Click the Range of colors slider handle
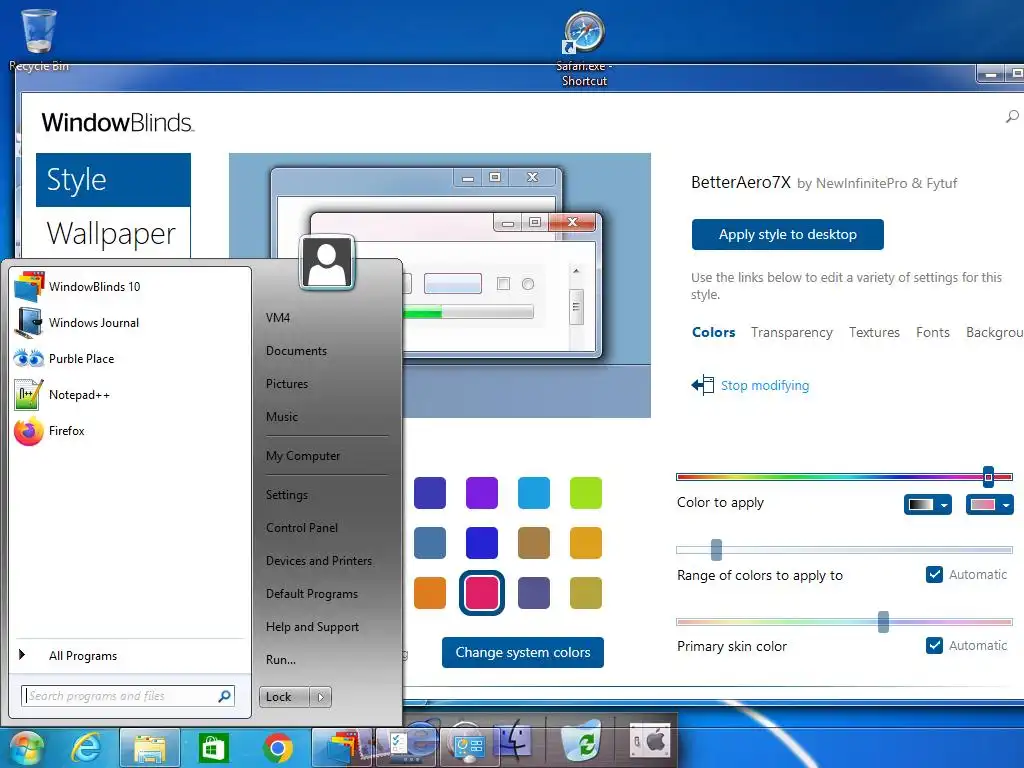The width and height of the screenshot is (1024, 768). click(716, 550)
